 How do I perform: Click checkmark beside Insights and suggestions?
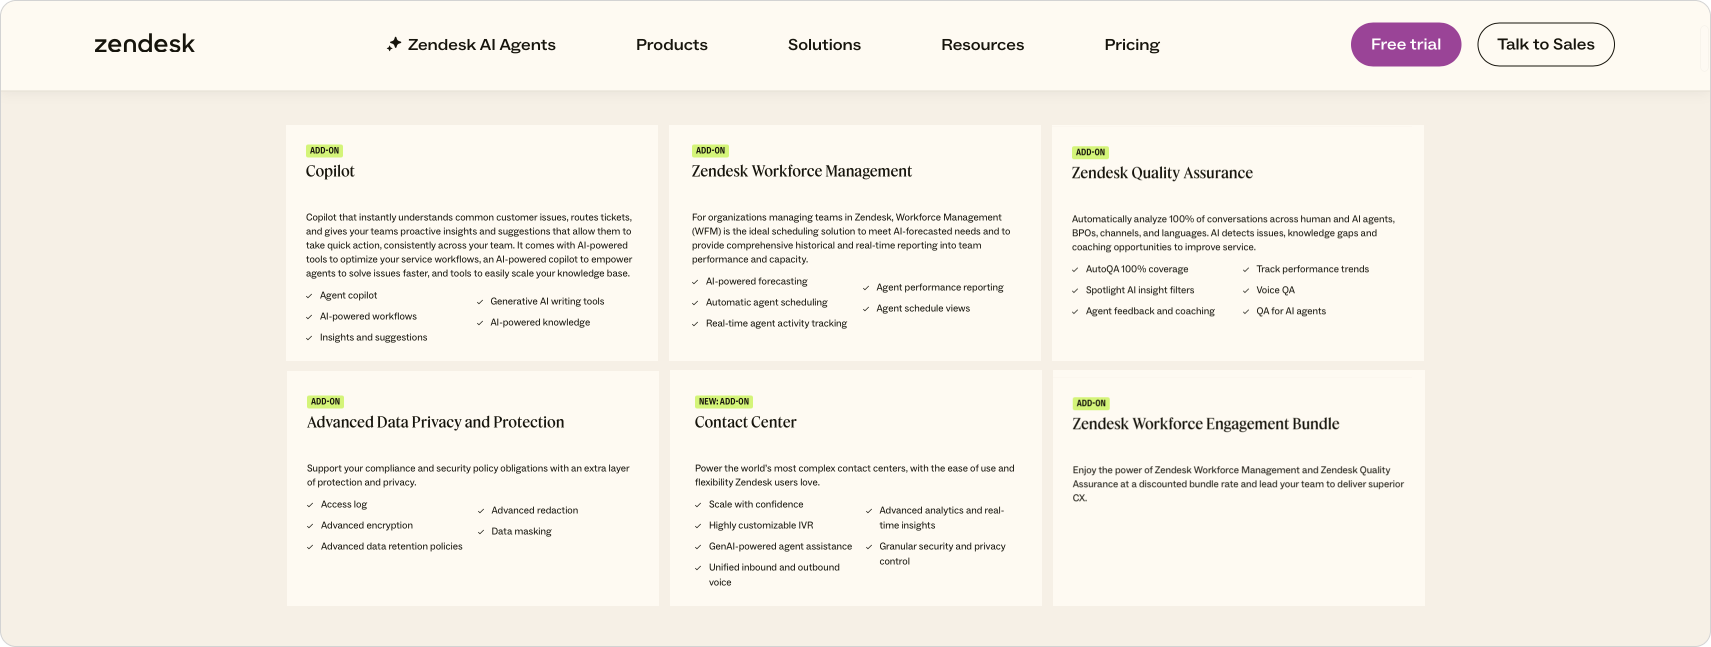point(309,338)
